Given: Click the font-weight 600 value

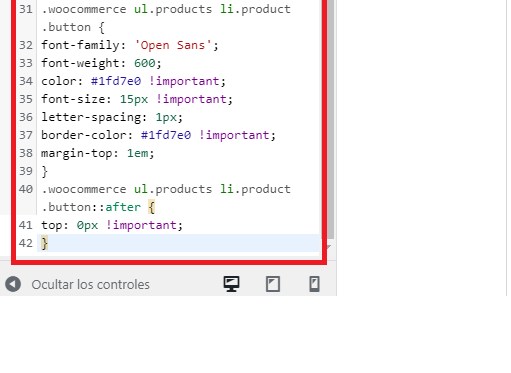Looking at the screenshot, I should point(145,63).
